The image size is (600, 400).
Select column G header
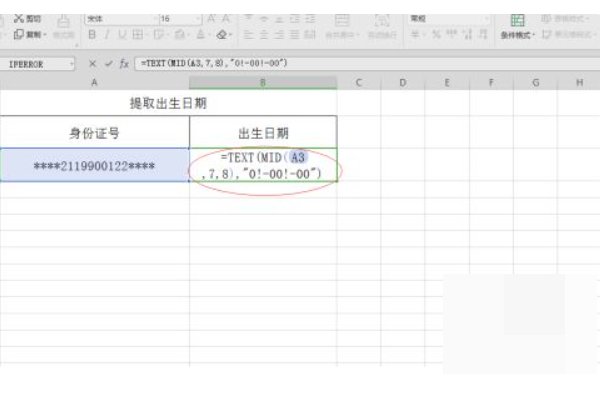536,82
